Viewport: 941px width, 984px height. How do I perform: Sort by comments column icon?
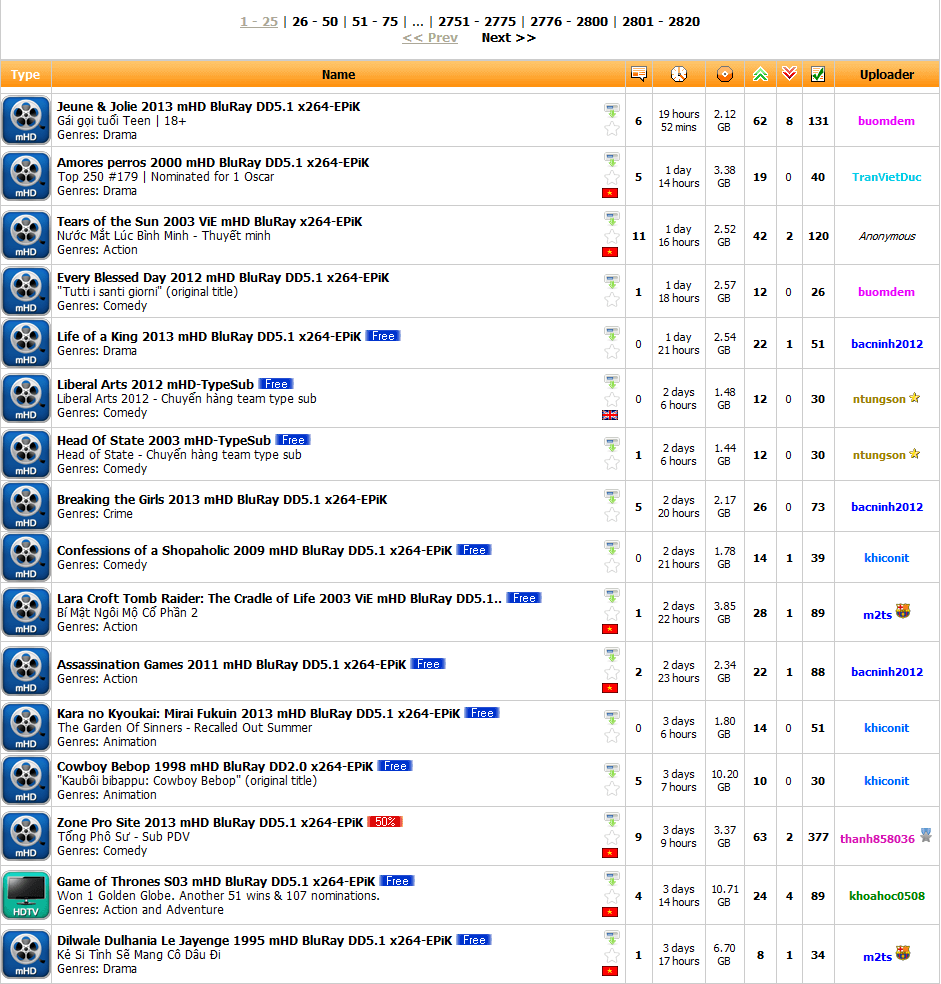point(638,74)
